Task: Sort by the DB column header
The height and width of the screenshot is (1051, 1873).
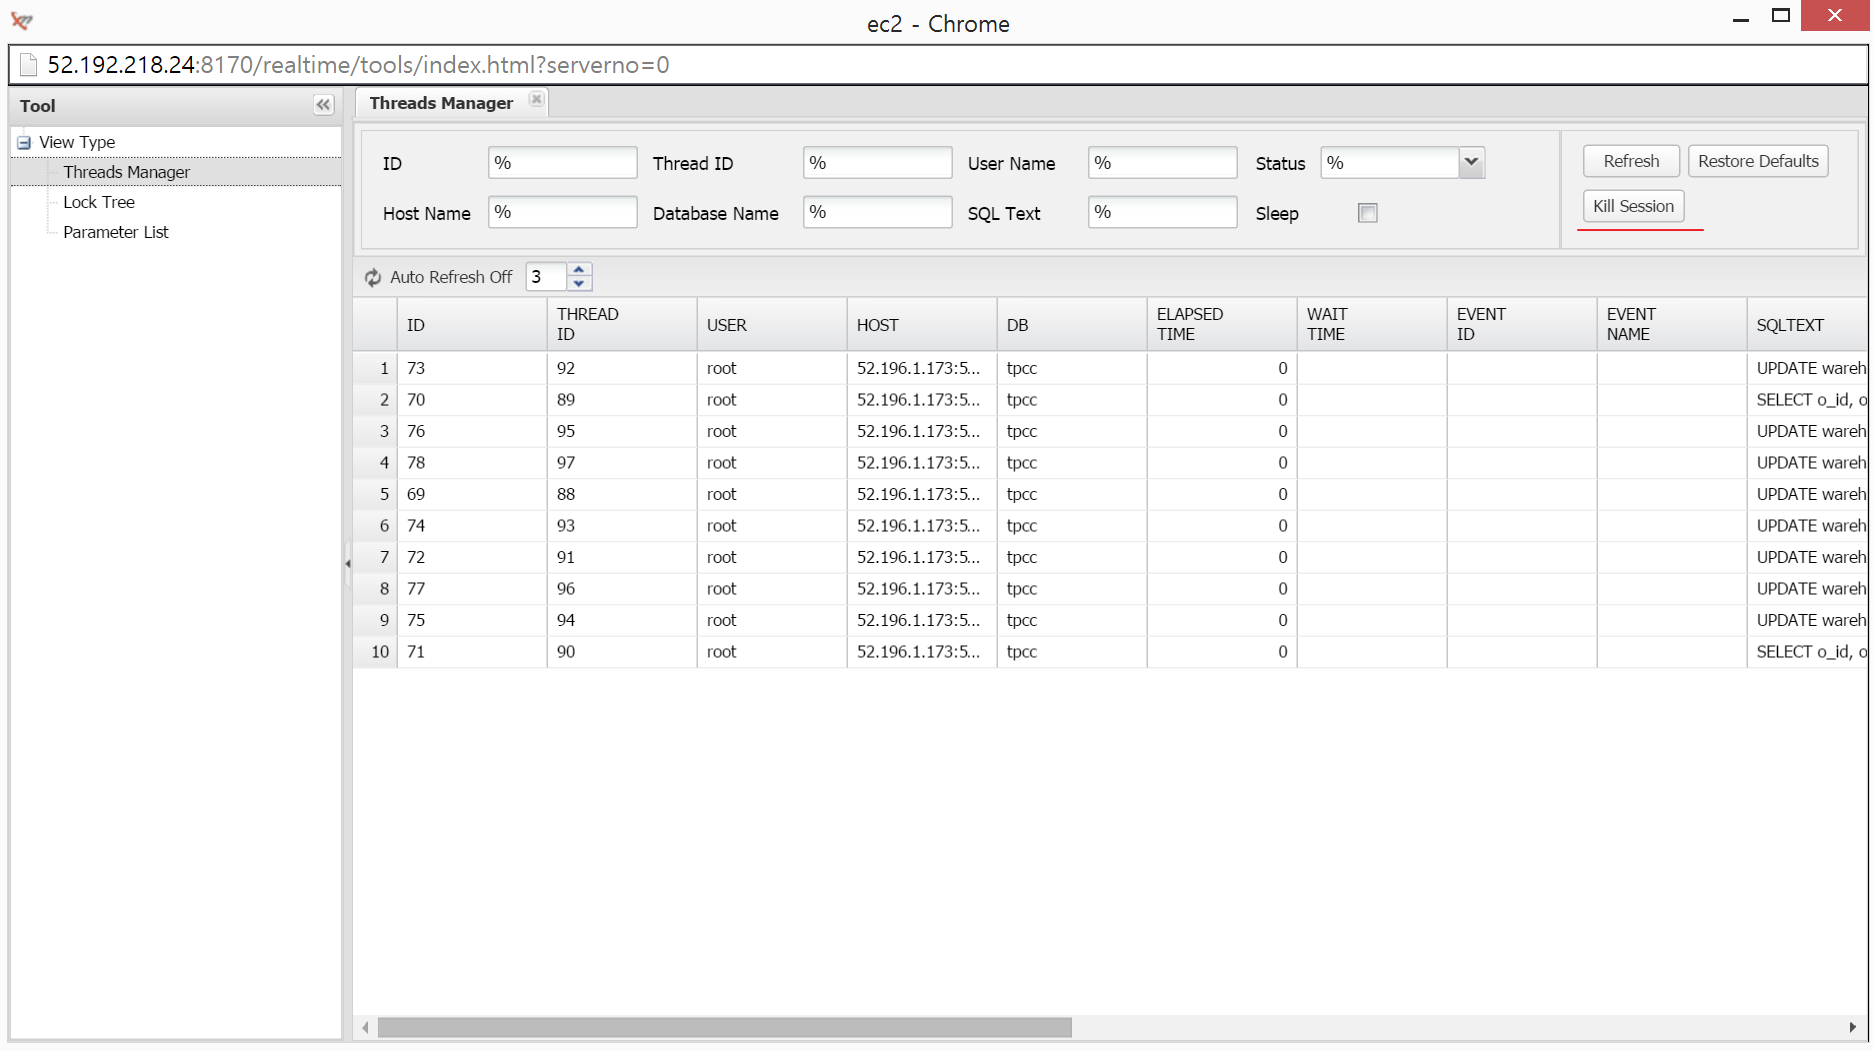Action: pos(1072,325)
